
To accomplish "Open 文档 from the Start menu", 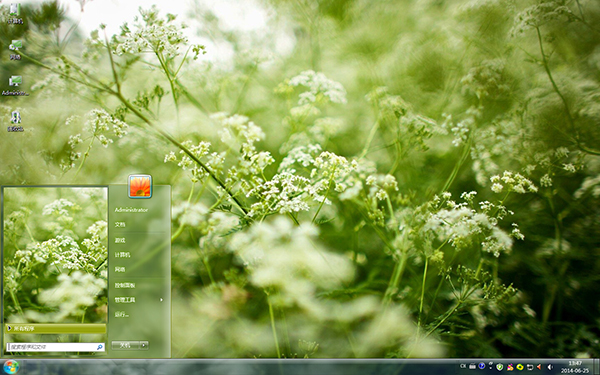I will click(120, 225).
